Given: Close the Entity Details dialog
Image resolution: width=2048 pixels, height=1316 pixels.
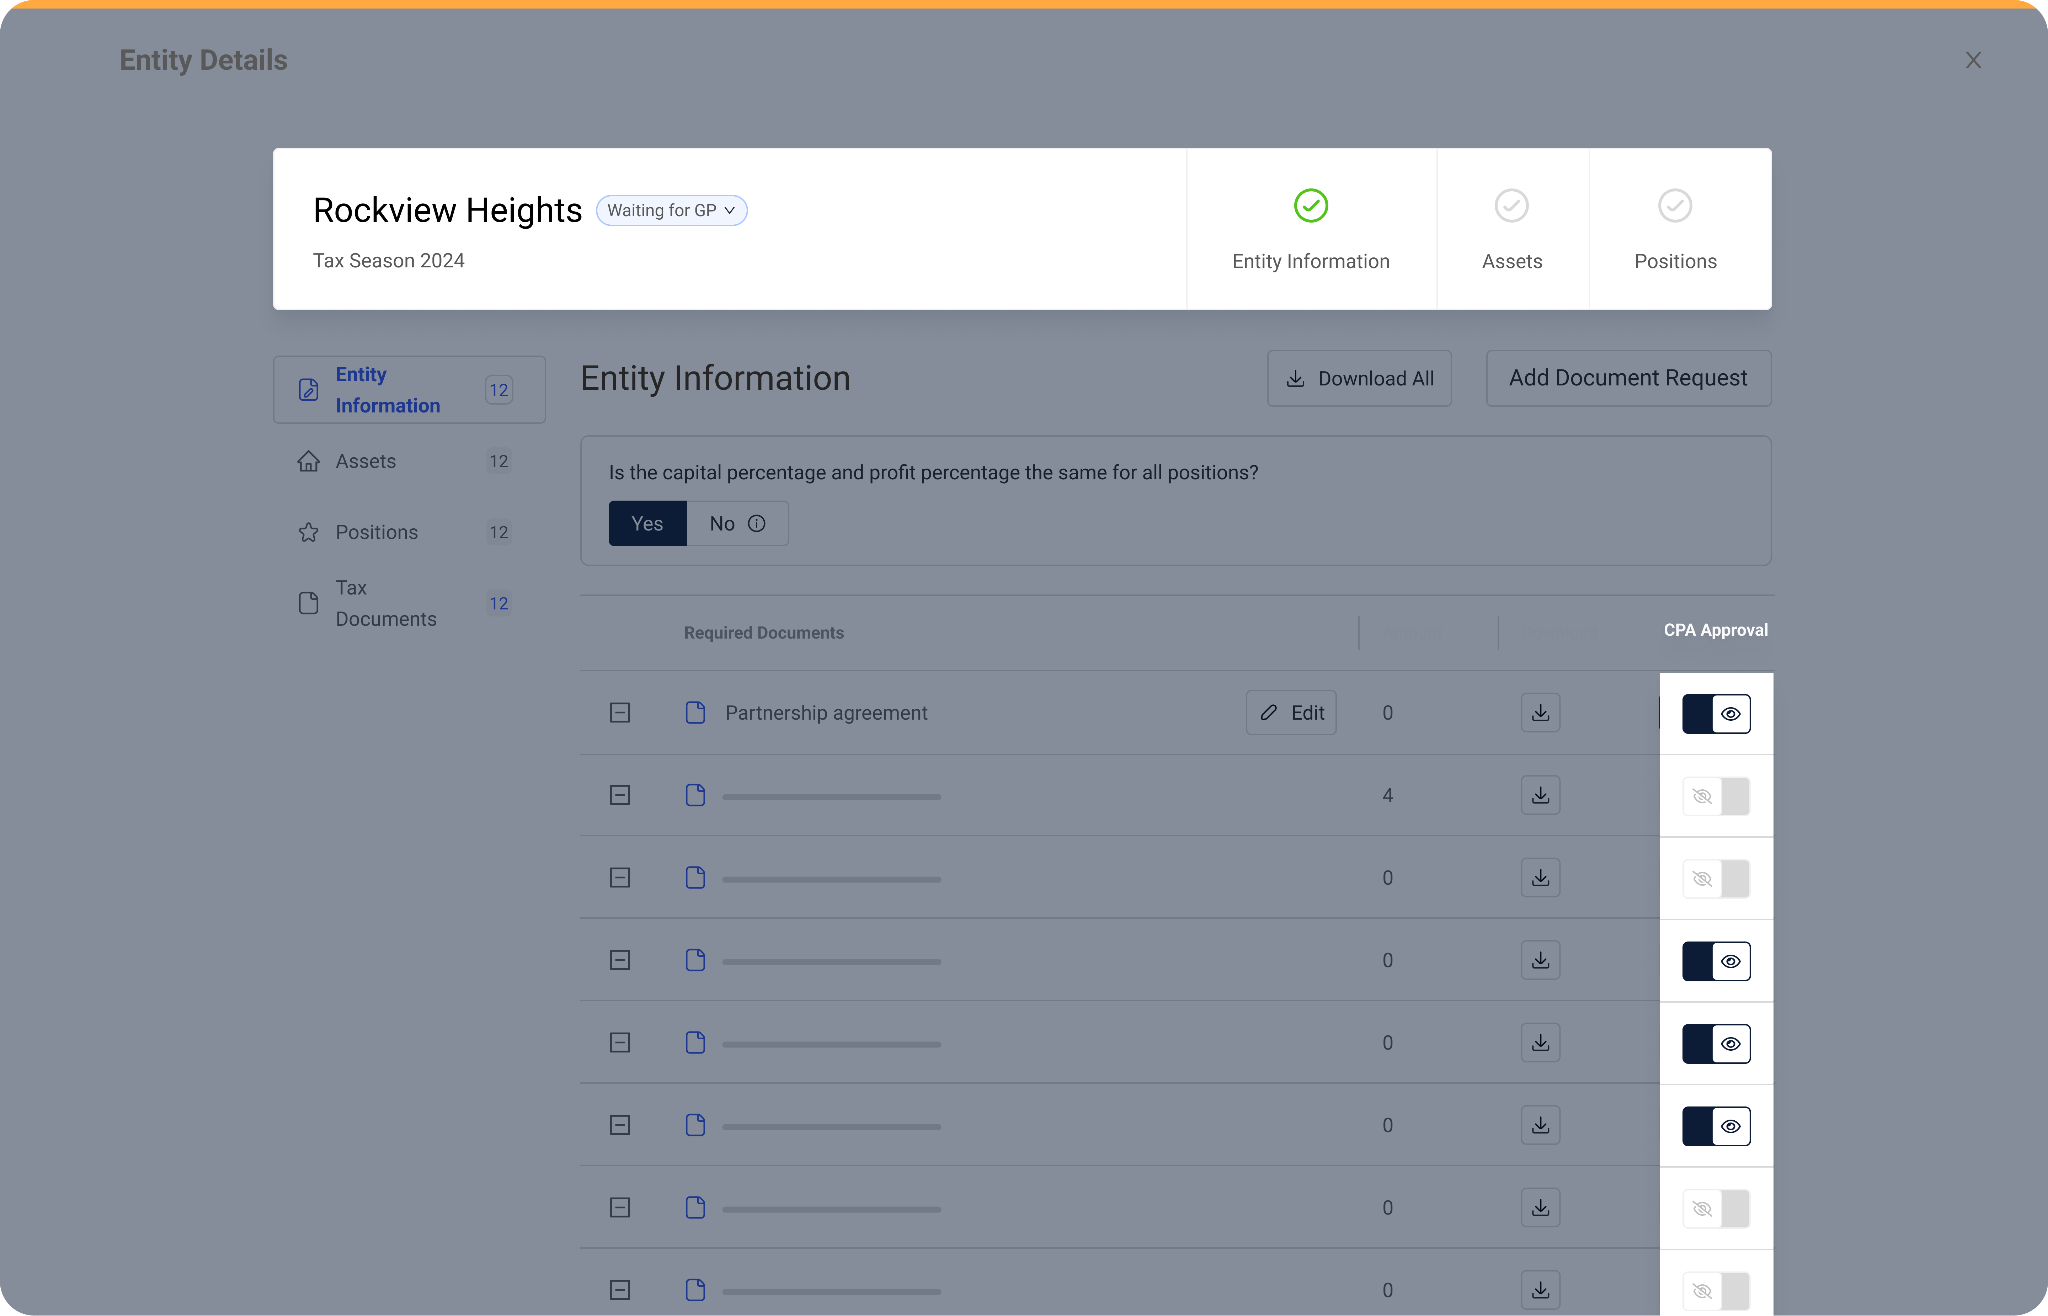Looking at the screenshot, I should tap(1972, 60).
